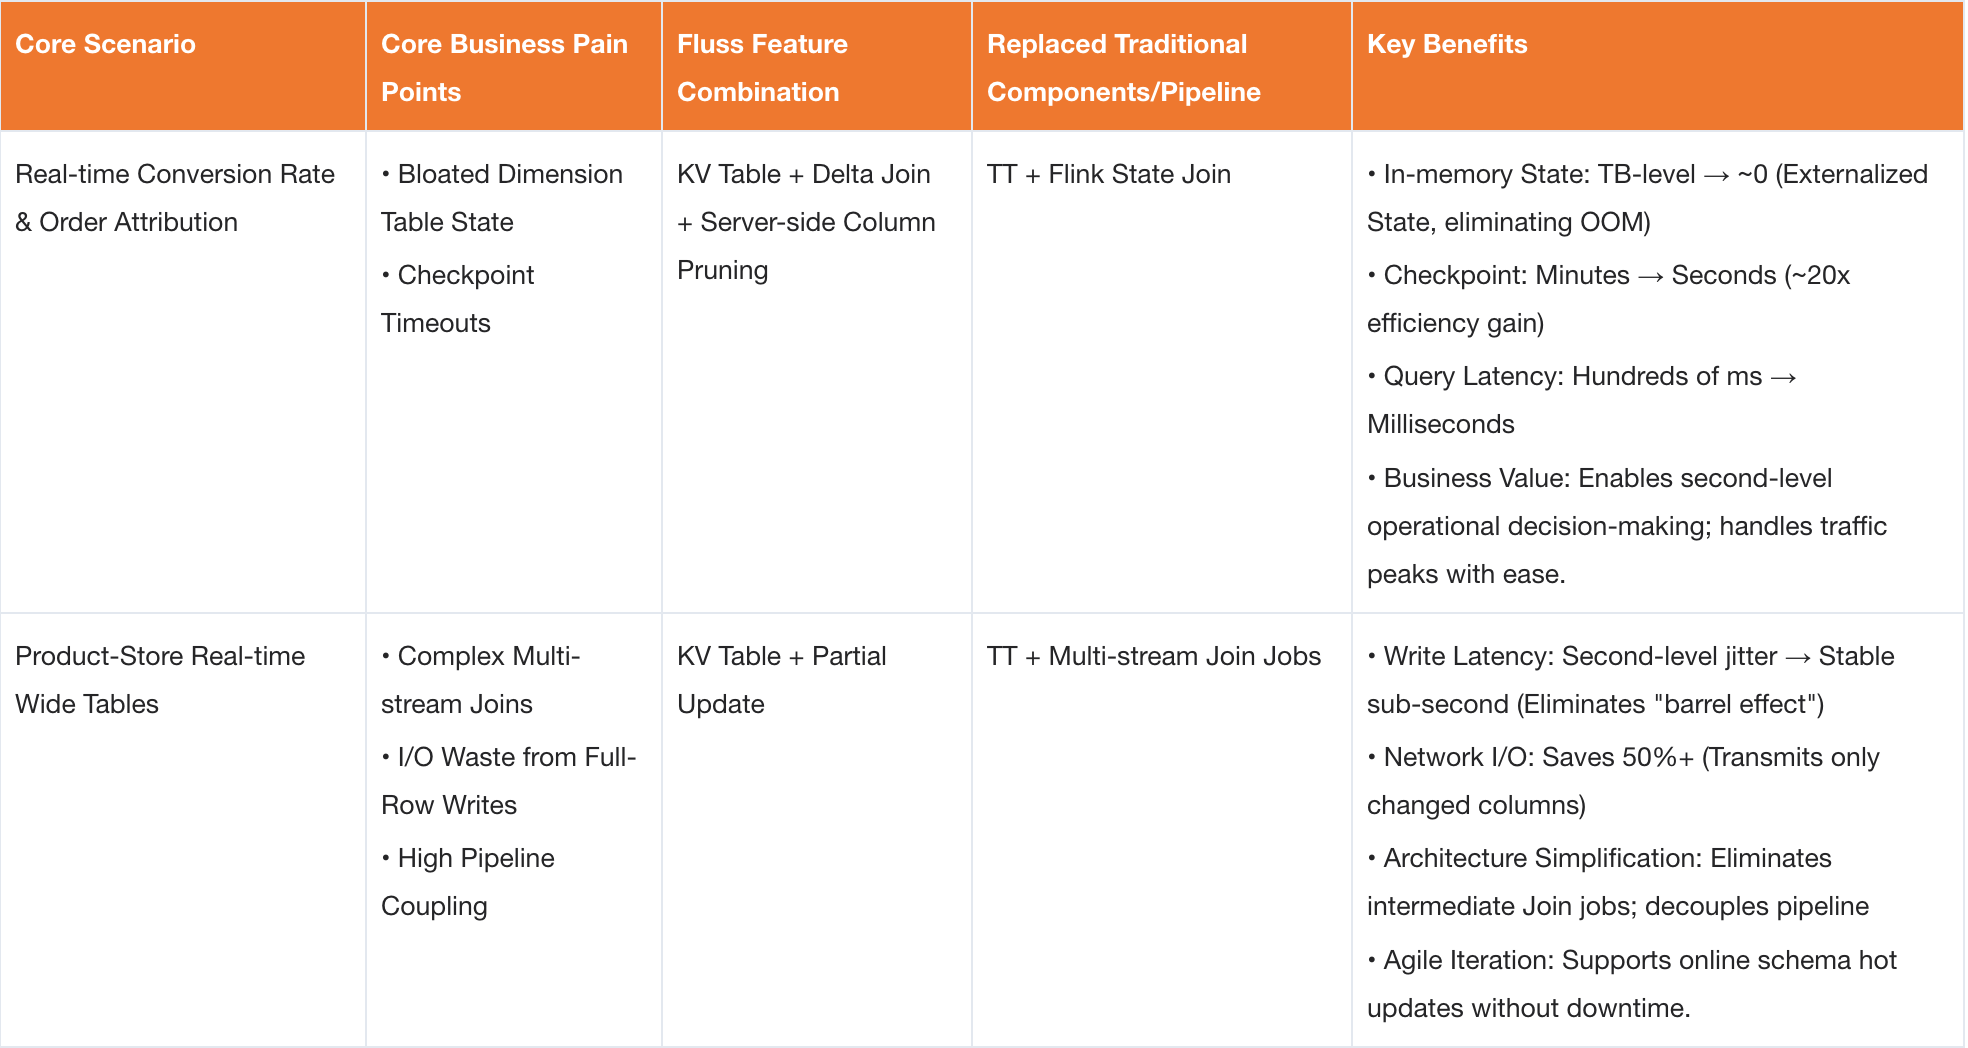
Task: Click the Query Latency benefit bullet
Action: (1582, 400)
